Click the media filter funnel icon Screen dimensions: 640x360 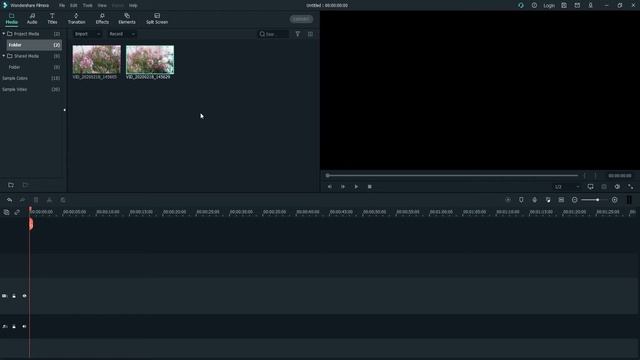[298, 34]
